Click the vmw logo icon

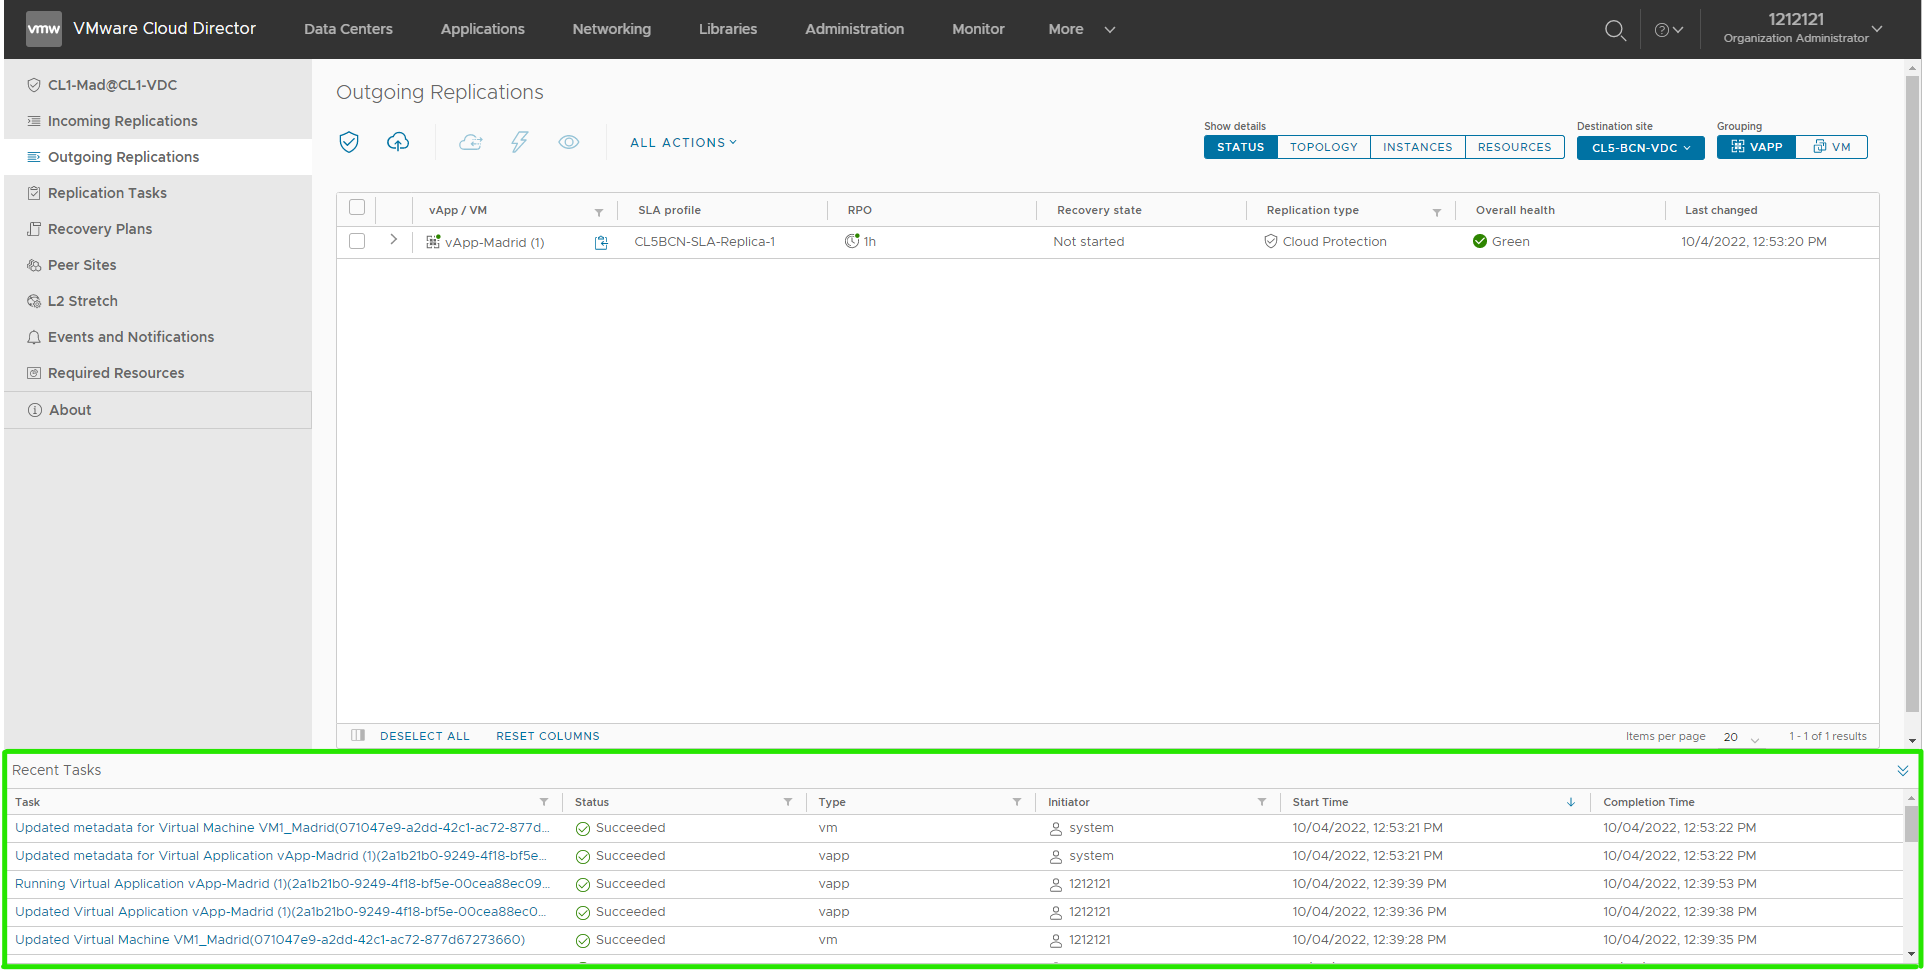[x=44, y=29]
